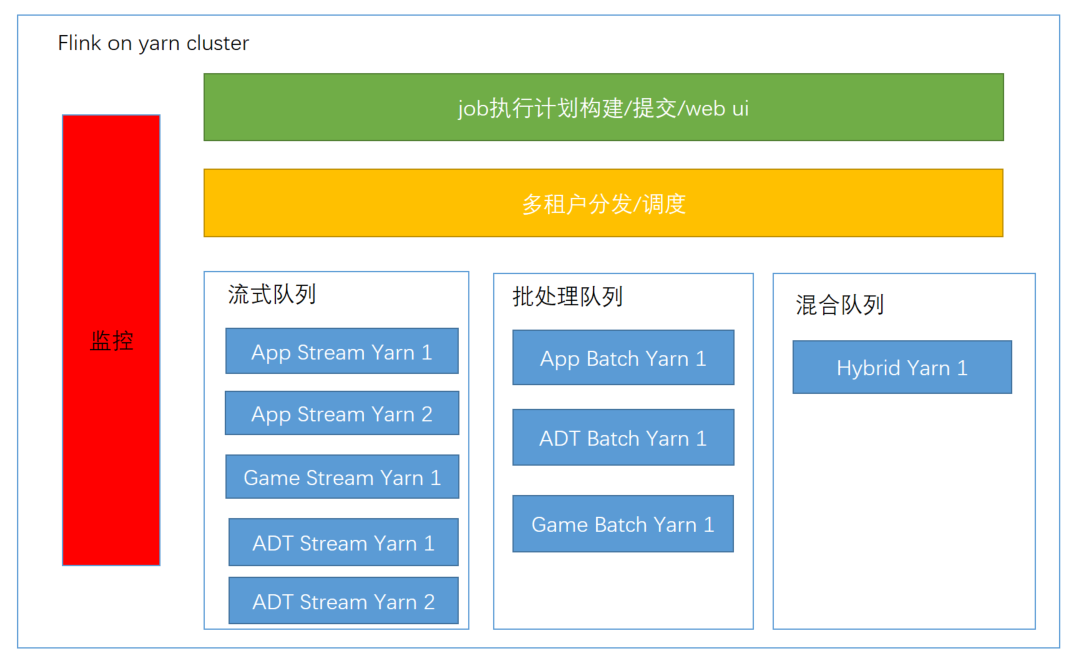Click empty space below Game Batch Yarn 1
This screenshot has width=1077, height=655.
(623, 589)
